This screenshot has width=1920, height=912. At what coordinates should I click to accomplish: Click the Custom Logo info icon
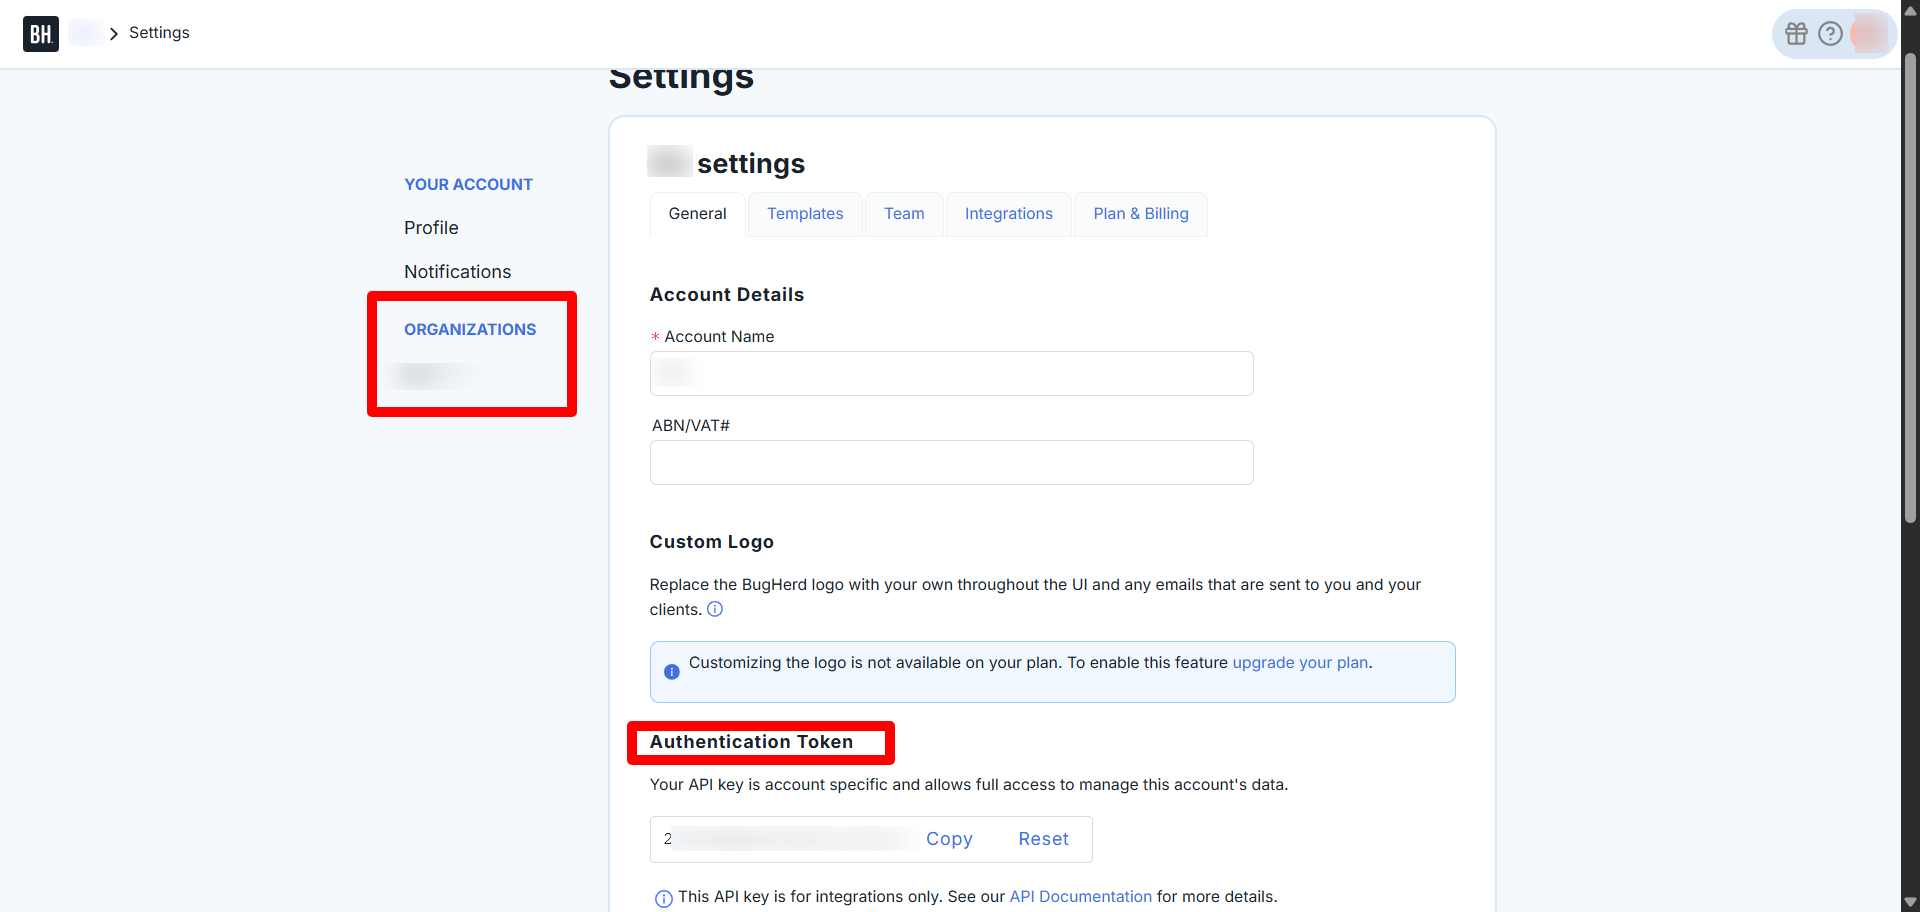tap(715, 609)
